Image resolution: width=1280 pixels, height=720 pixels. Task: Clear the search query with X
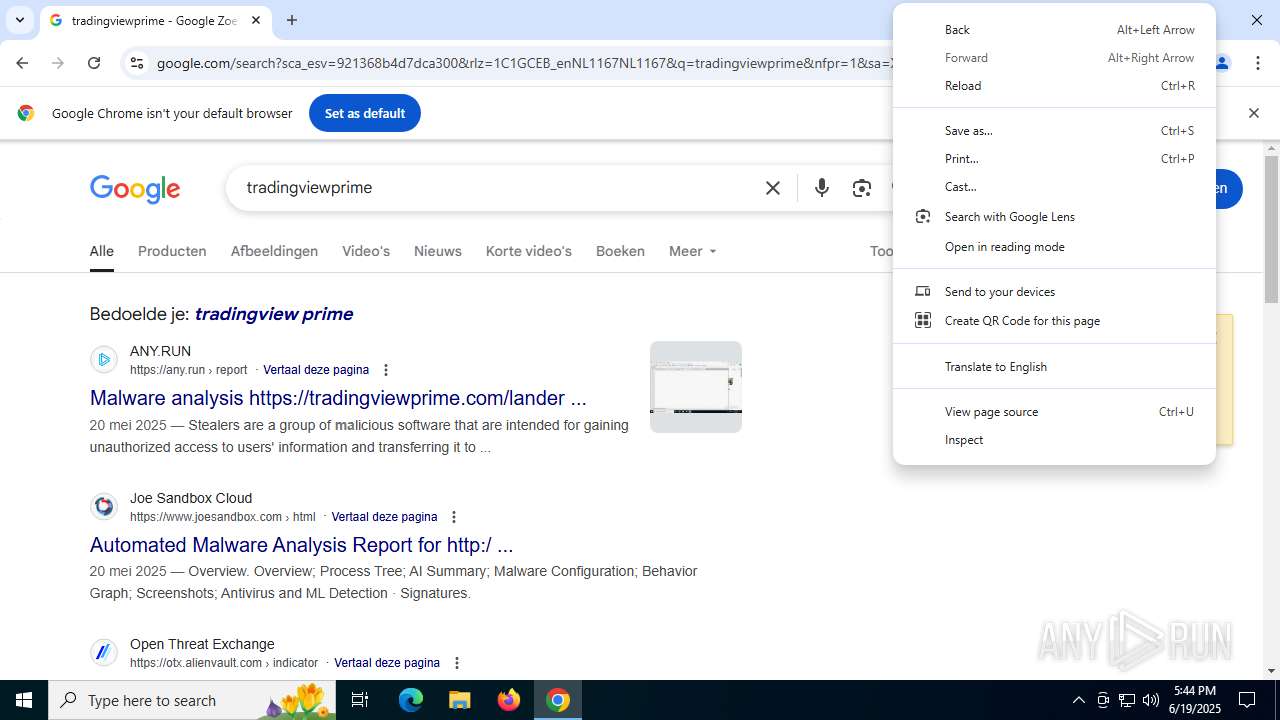[x=773, y=188]
